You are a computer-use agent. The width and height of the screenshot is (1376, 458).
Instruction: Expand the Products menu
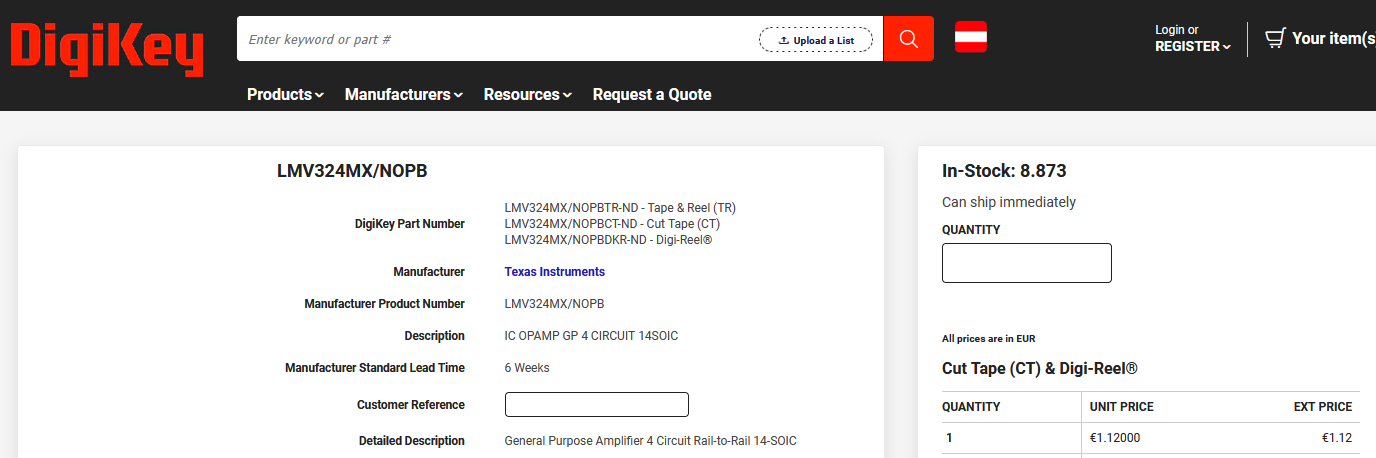(x=285, y=94)
